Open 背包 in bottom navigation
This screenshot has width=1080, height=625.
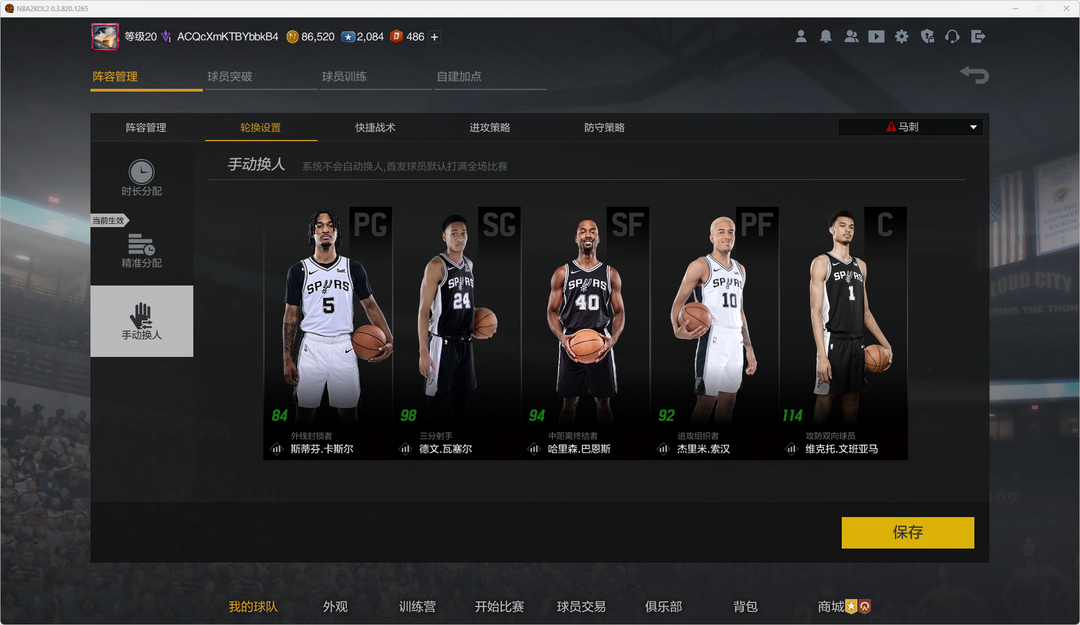745,606
